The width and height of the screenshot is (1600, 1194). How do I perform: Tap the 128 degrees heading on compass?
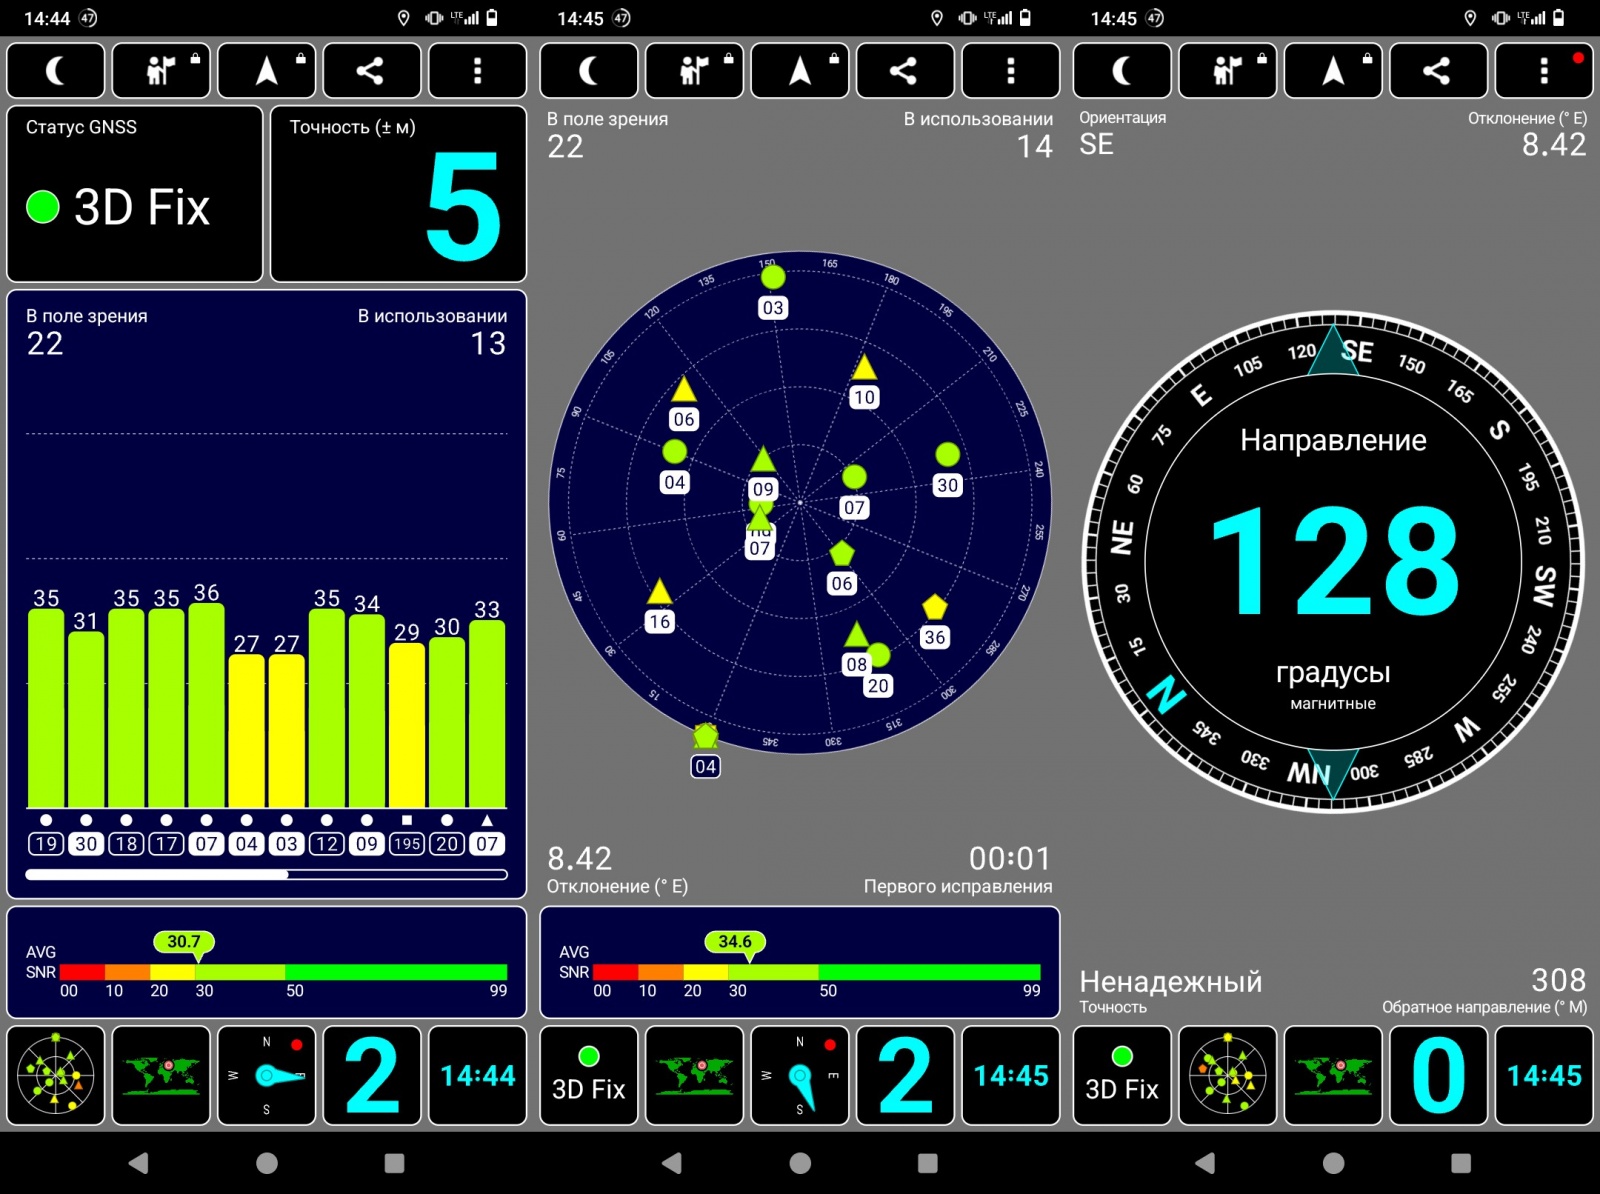[1334, 560]
